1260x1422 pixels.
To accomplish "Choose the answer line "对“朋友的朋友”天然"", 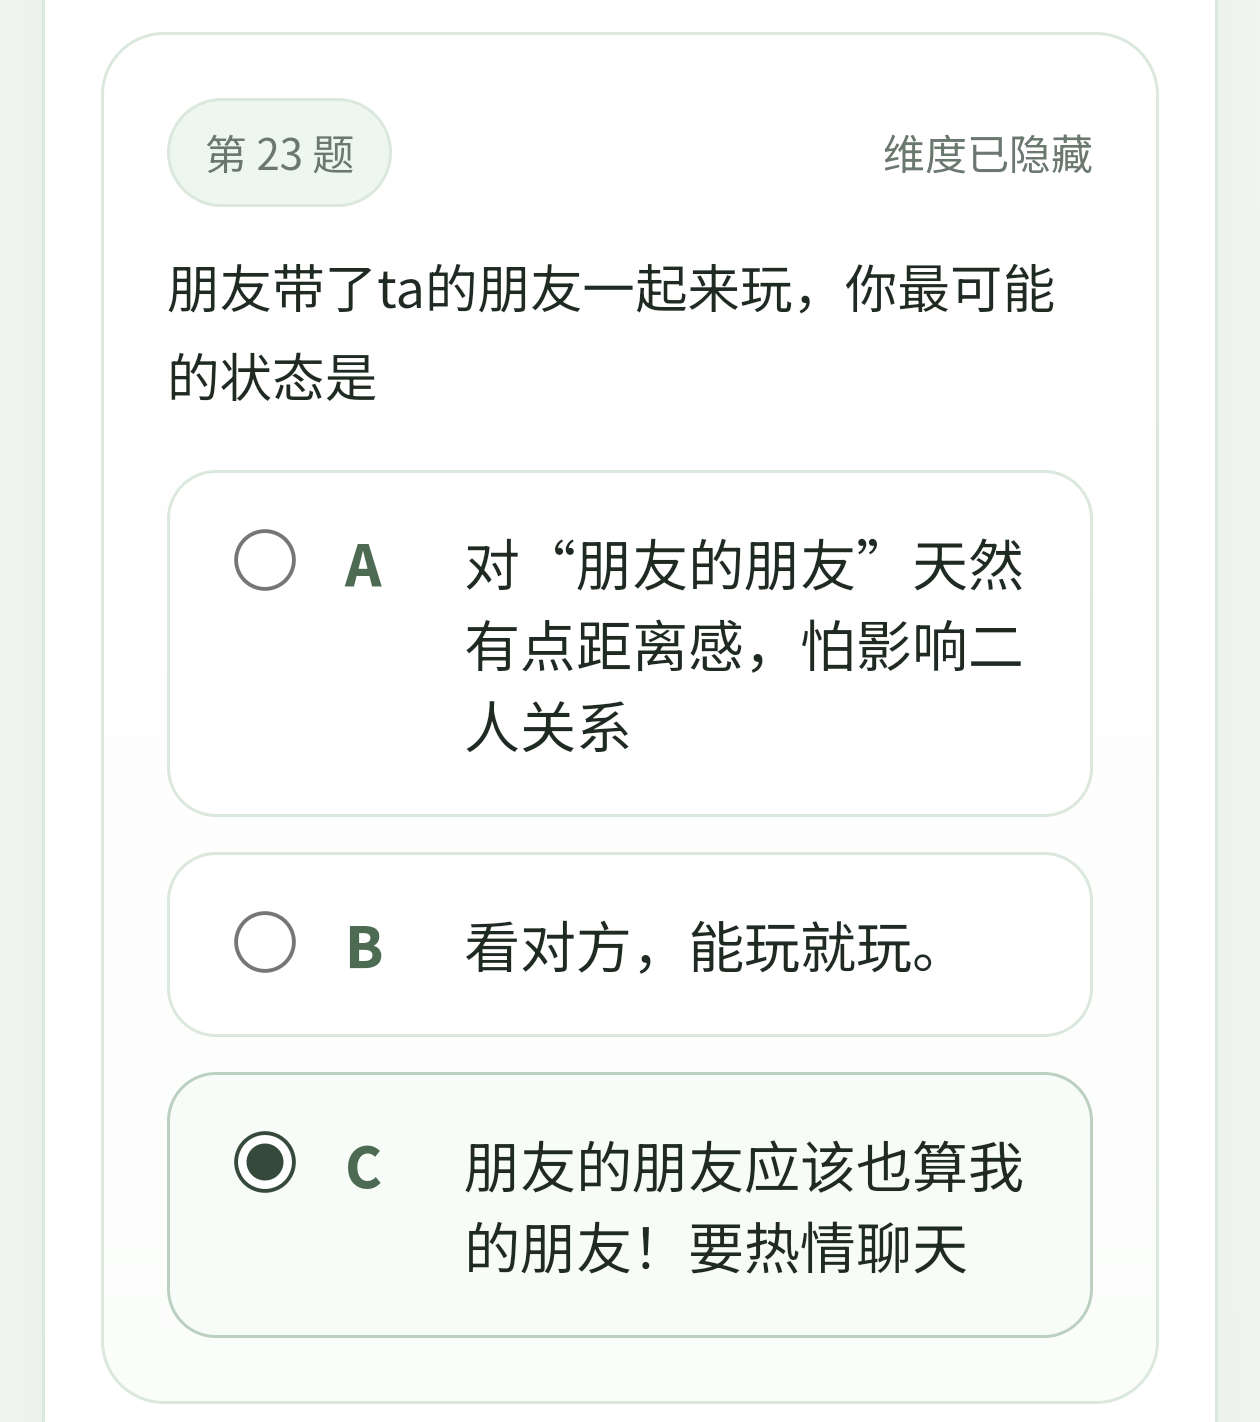I will tap(744, 566).
